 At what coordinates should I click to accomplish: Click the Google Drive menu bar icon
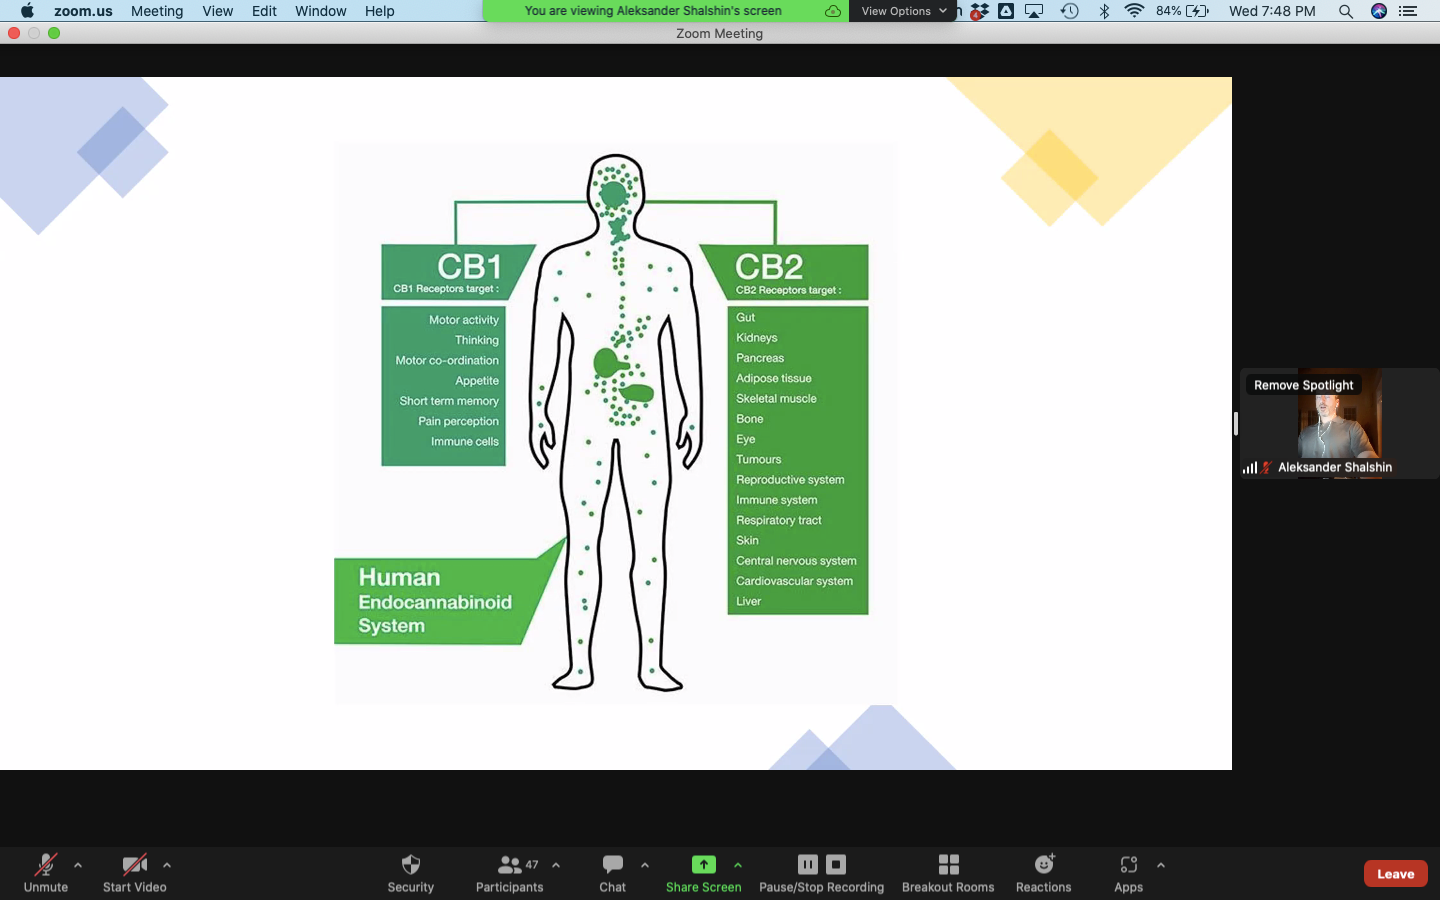[1006, 11]
